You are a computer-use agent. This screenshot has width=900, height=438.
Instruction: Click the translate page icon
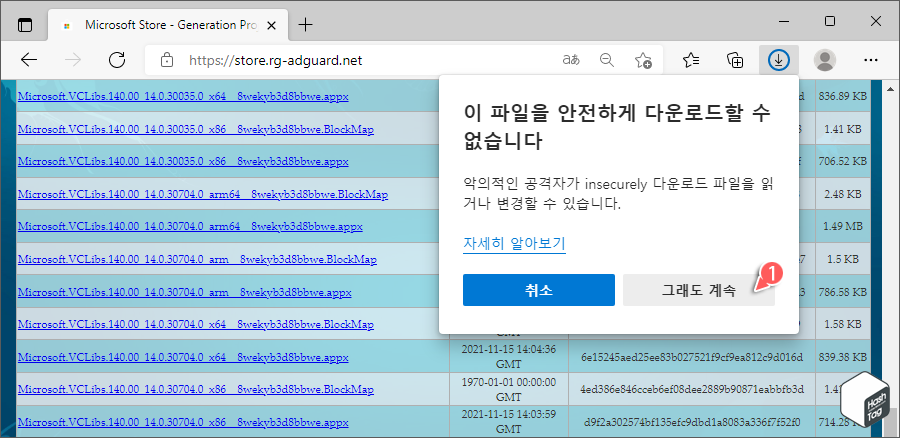(571, 60)
